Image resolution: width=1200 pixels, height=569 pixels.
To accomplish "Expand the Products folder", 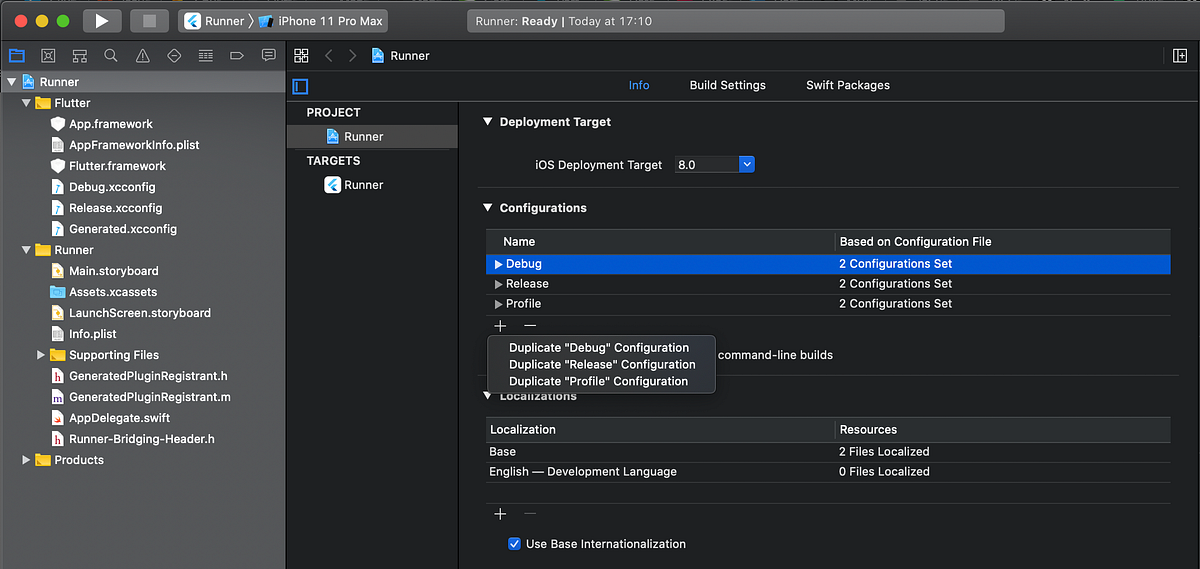I will (x=26, y=460).
